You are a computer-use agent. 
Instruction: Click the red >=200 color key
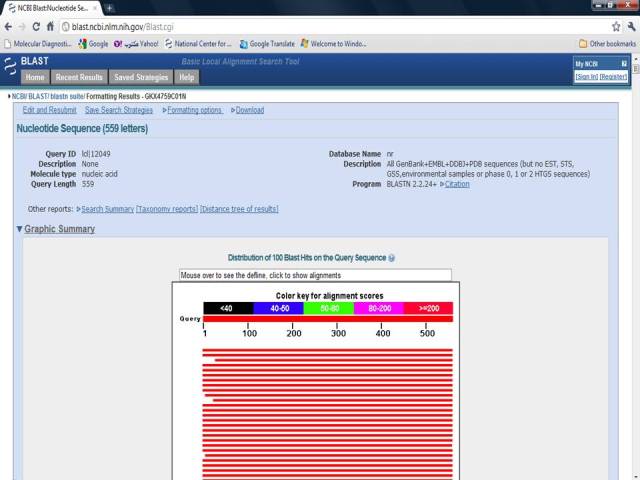(x=428, y=308)
